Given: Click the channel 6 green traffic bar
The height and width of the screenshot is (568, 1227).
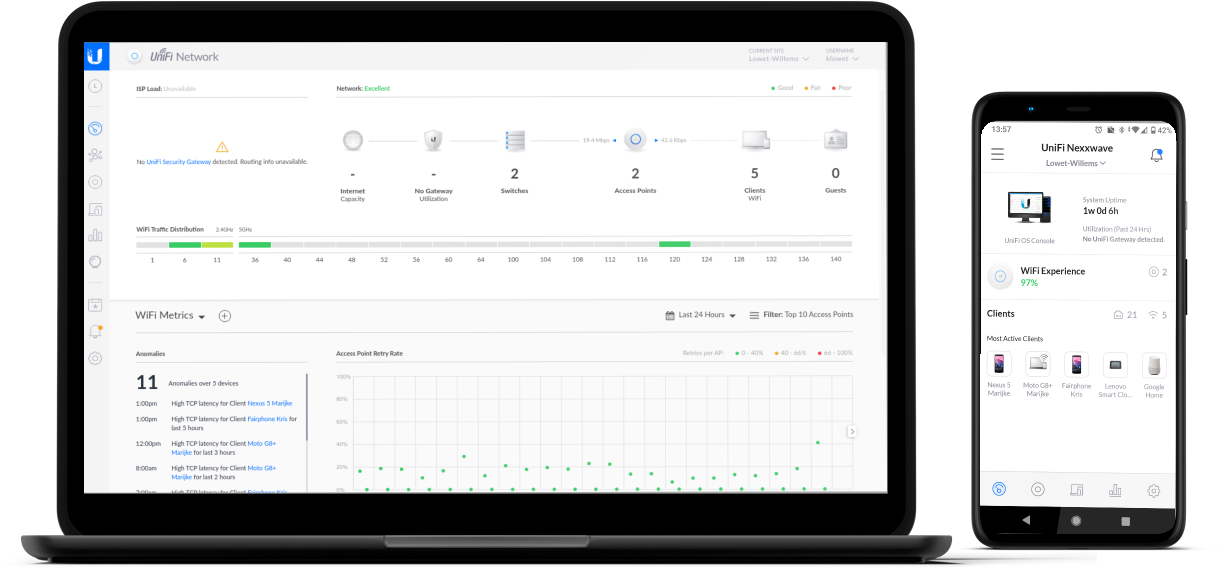Looking at the screenshot, I should tap(185, 244).
